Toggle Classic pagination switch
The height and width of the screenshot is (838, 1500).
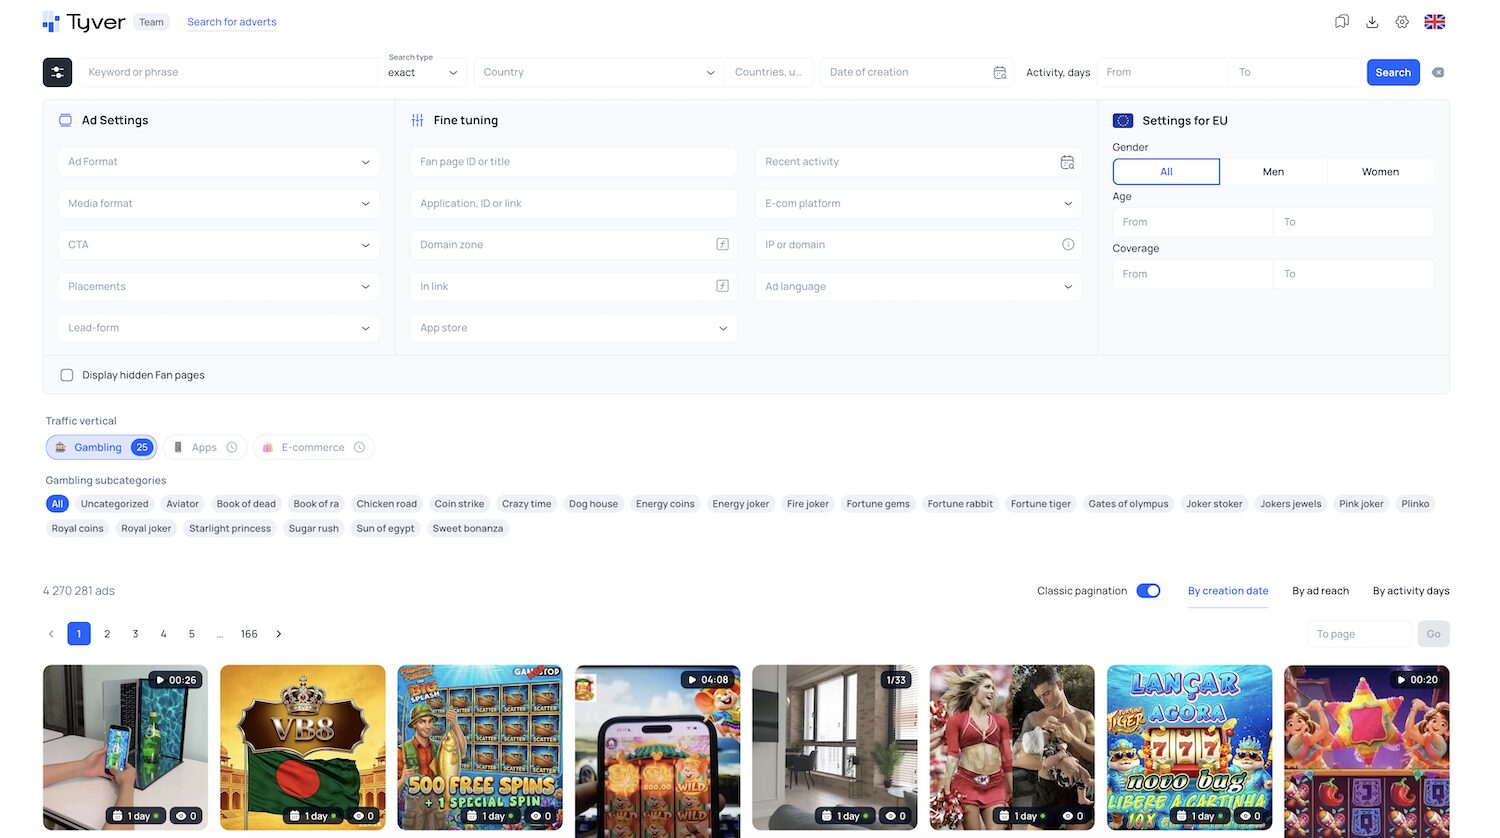point(1148,591)
